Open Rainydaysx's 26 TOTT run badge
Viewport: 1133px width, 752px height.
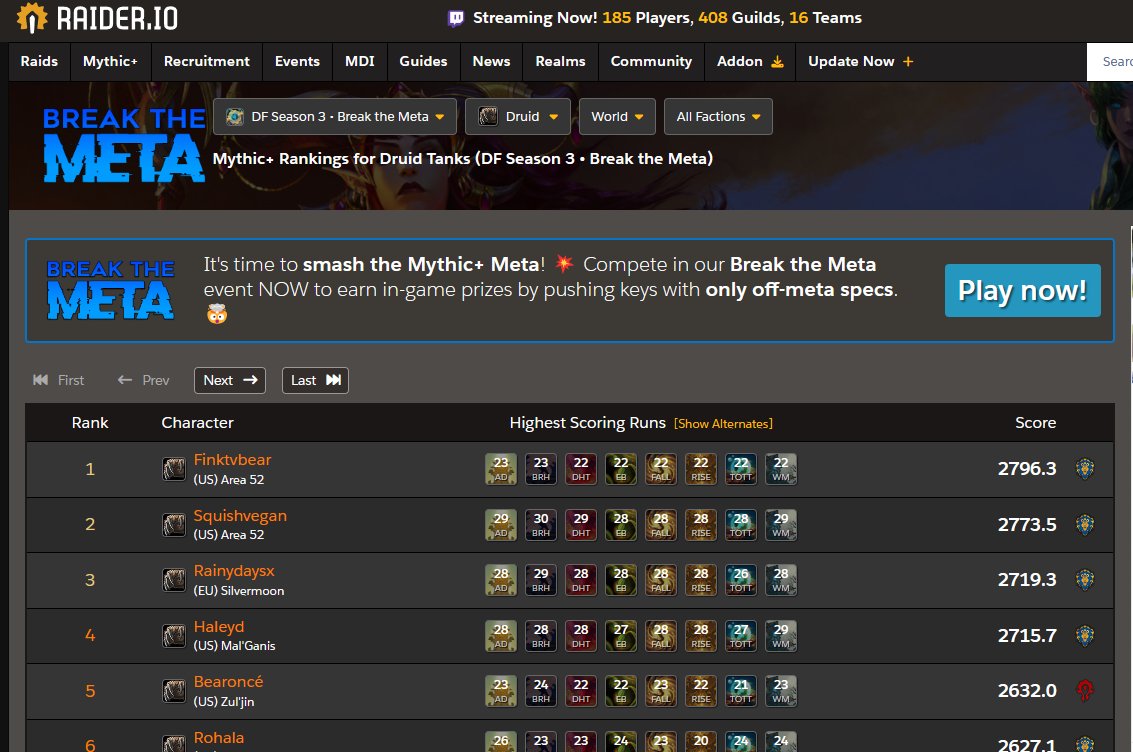[x=741, y=579]
